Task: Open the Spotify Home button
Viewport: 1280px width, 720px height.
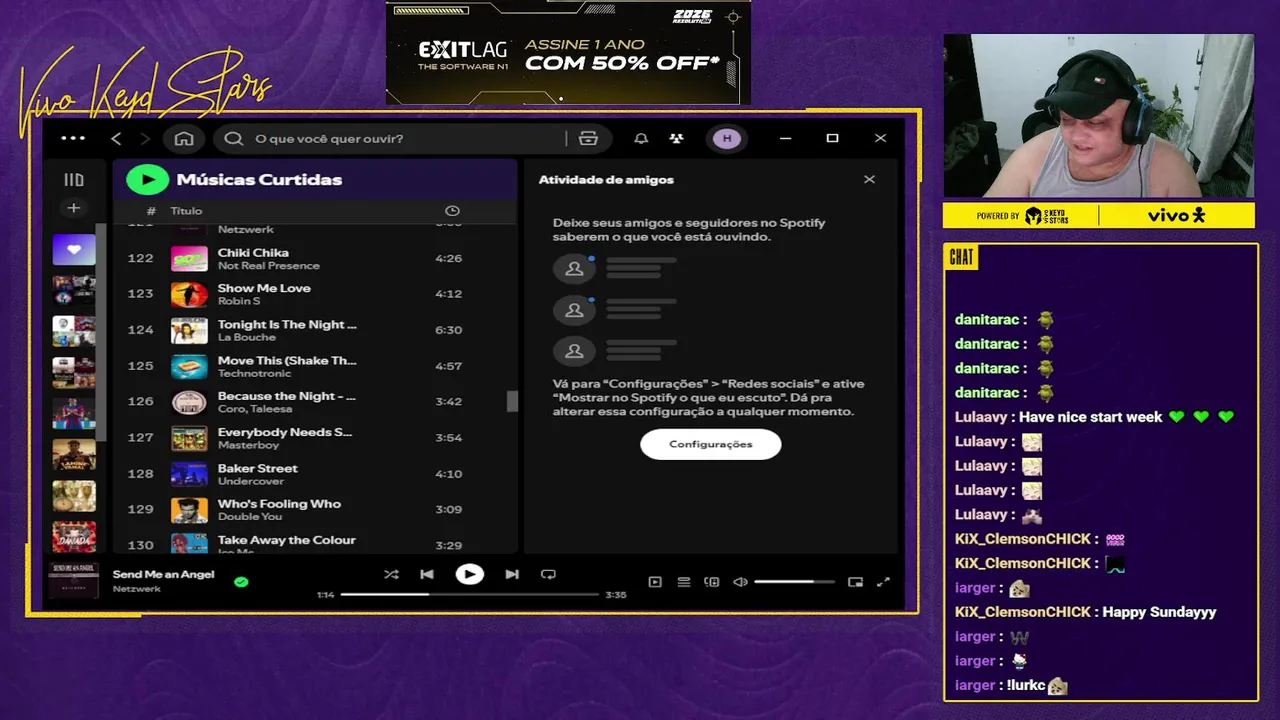Action: pos(184,138)
